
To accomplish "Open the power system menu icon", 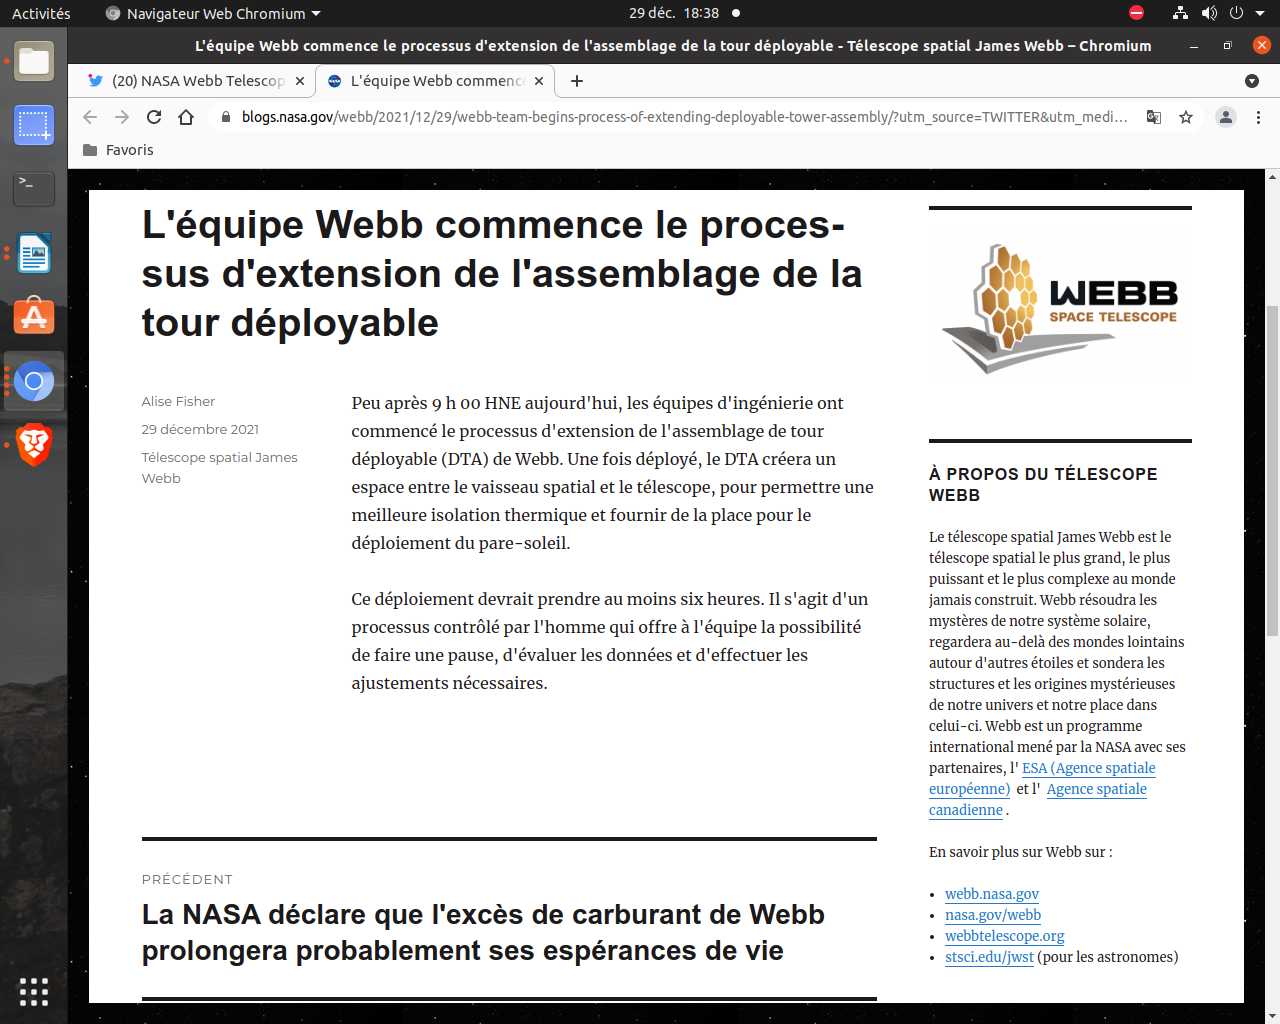I will pos(1236,13).
